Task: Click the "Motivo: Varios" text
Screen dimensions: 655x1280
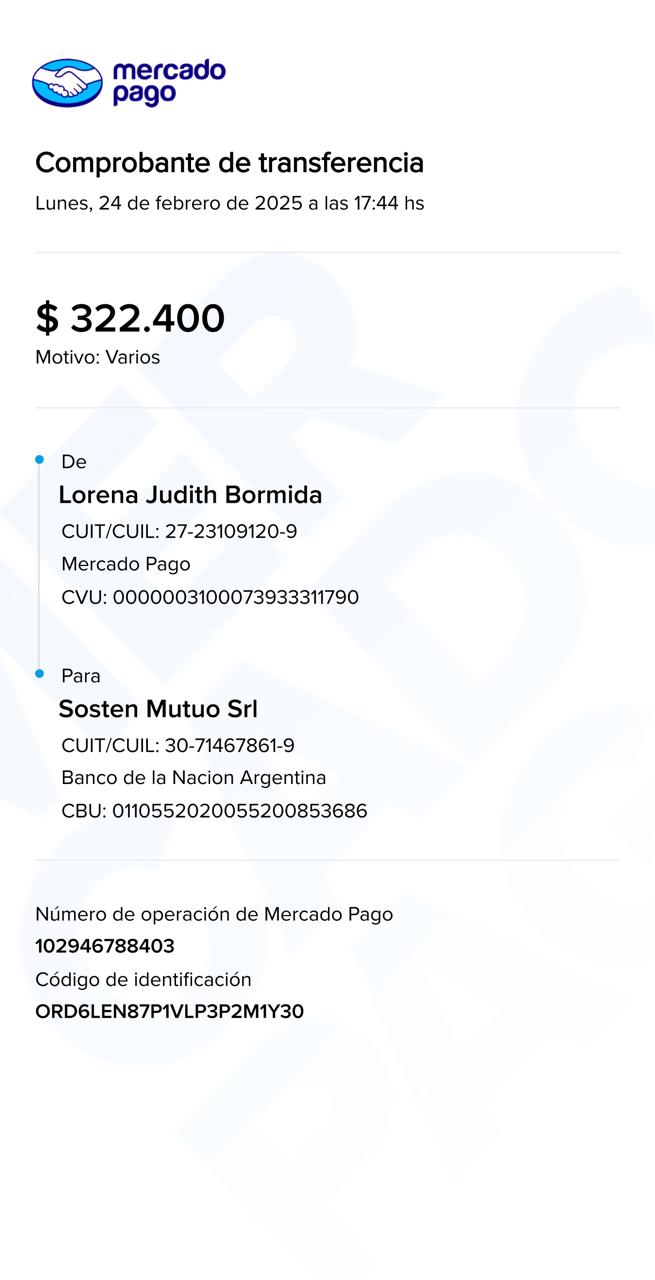Action: pyautogui.click(x=97, y=357)
